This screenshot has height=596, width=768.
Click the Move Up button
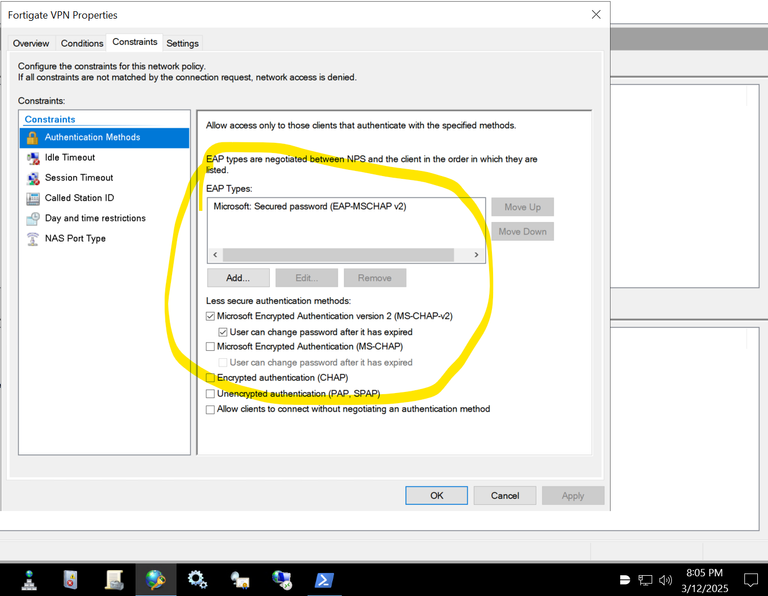pyautogui.click(x=523, y=207)
